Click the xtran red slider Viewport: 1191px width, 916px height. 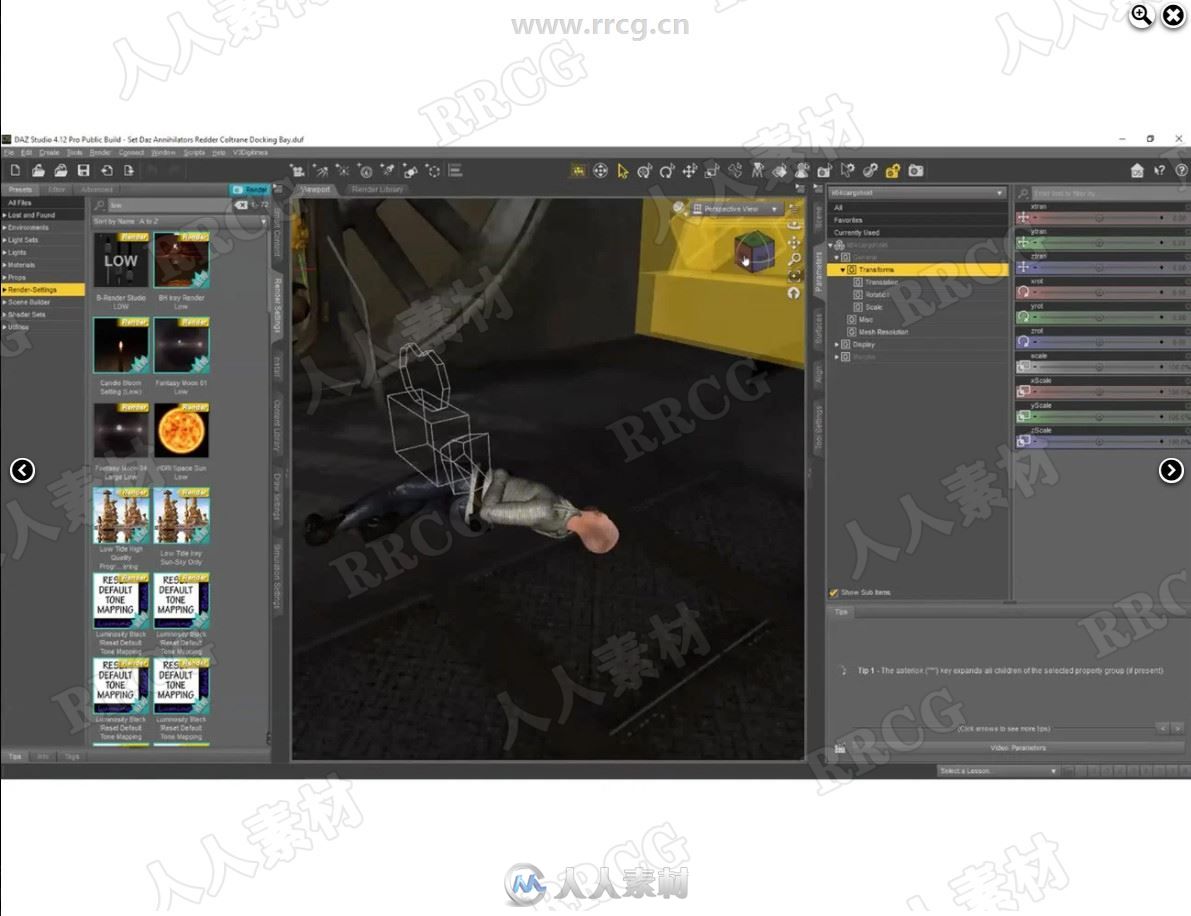click(1100, 218)
